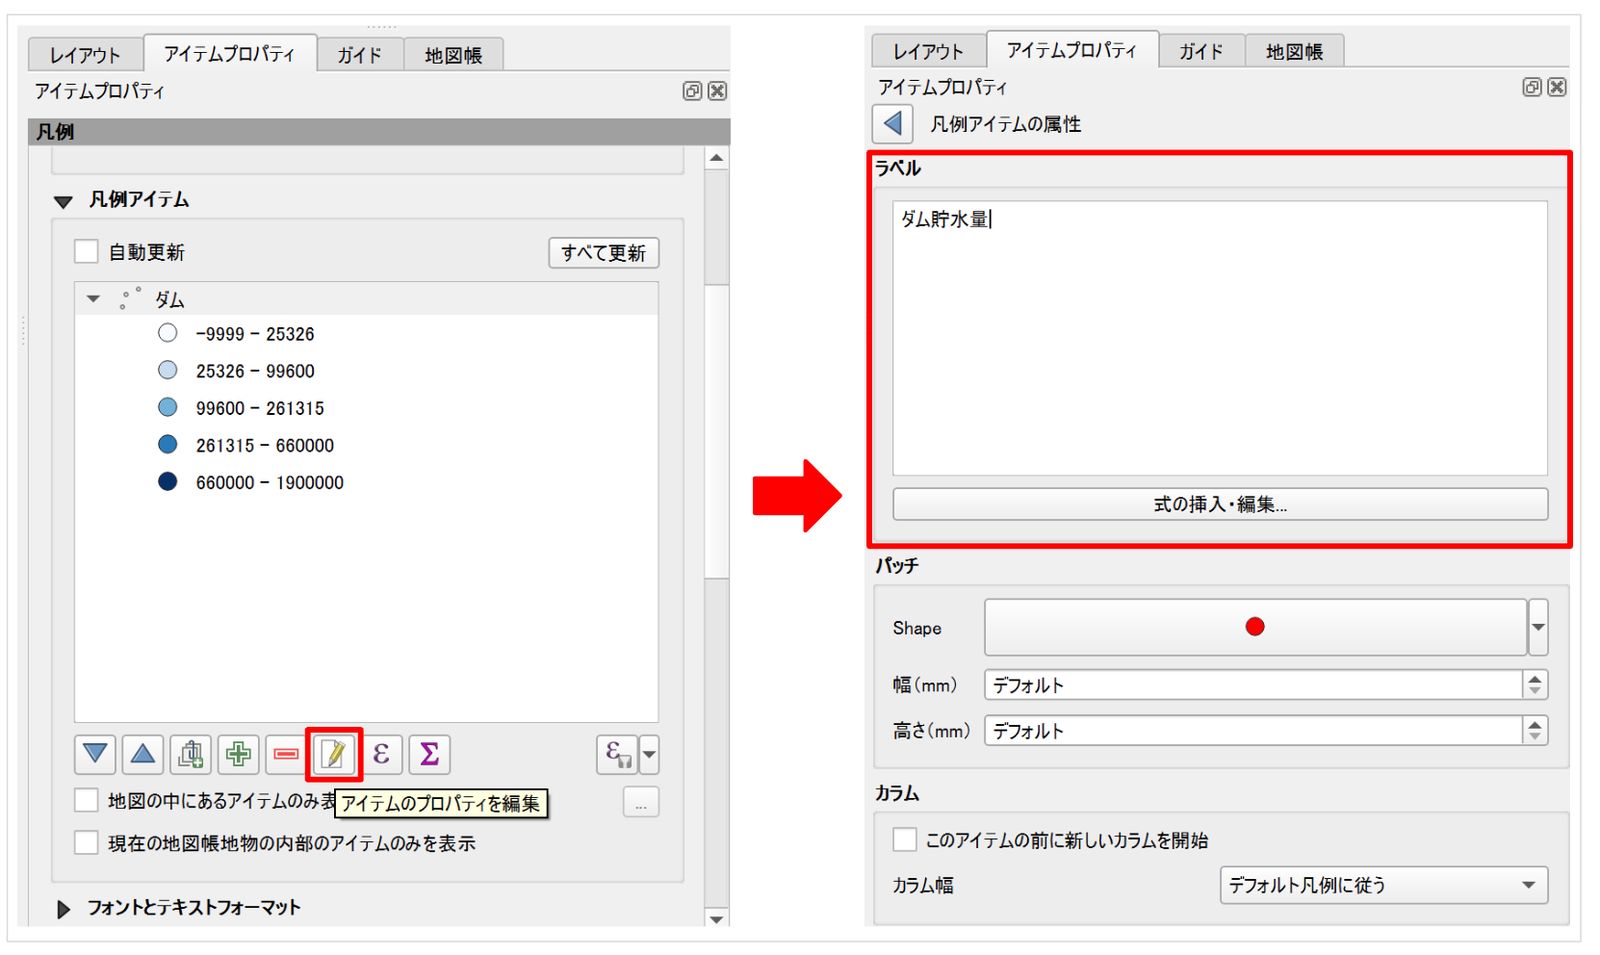This screenshot has width=1600, height=955.
Task: Open 地図帳 tab in left panel
Action: tap(453, 55)
